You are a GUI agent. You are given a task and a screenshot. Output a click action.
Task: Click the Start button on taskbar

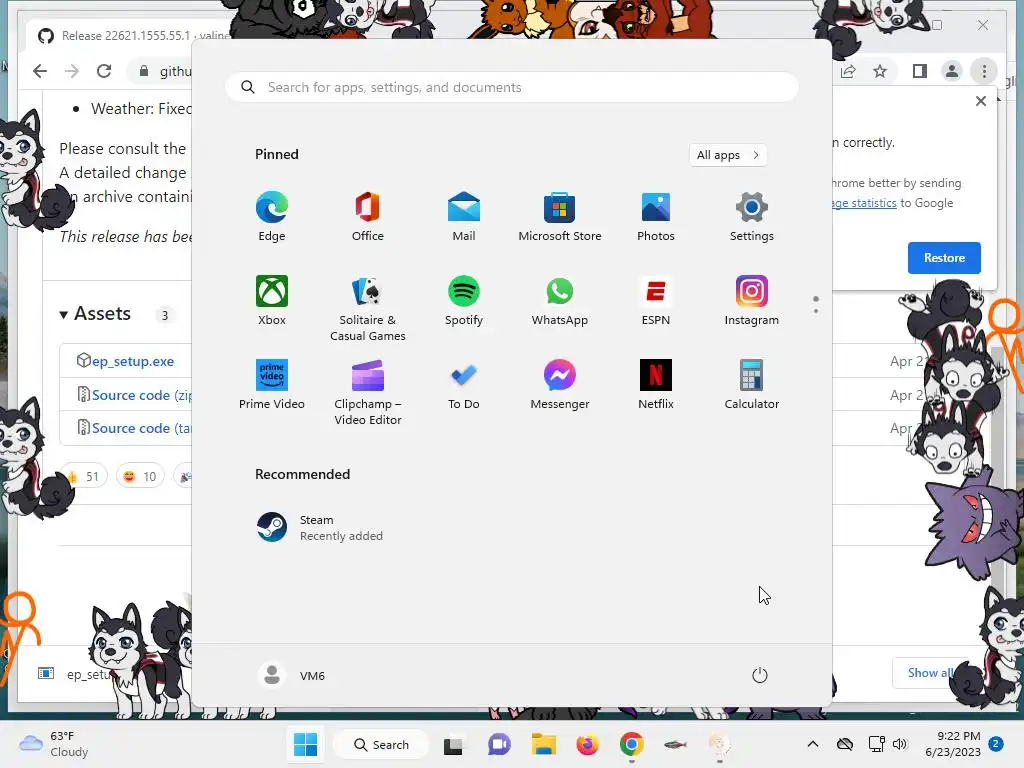[x=305, y=744]
